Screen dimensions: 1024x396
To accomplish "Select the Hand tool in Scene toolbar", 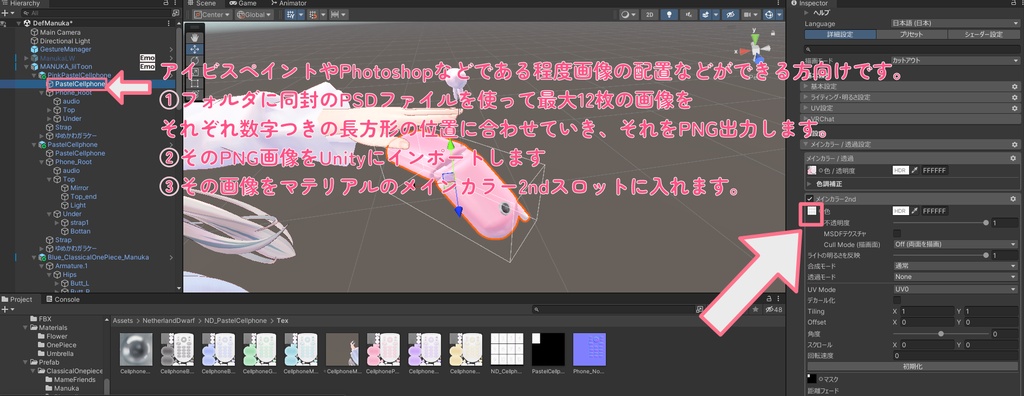I will (195, 37).
